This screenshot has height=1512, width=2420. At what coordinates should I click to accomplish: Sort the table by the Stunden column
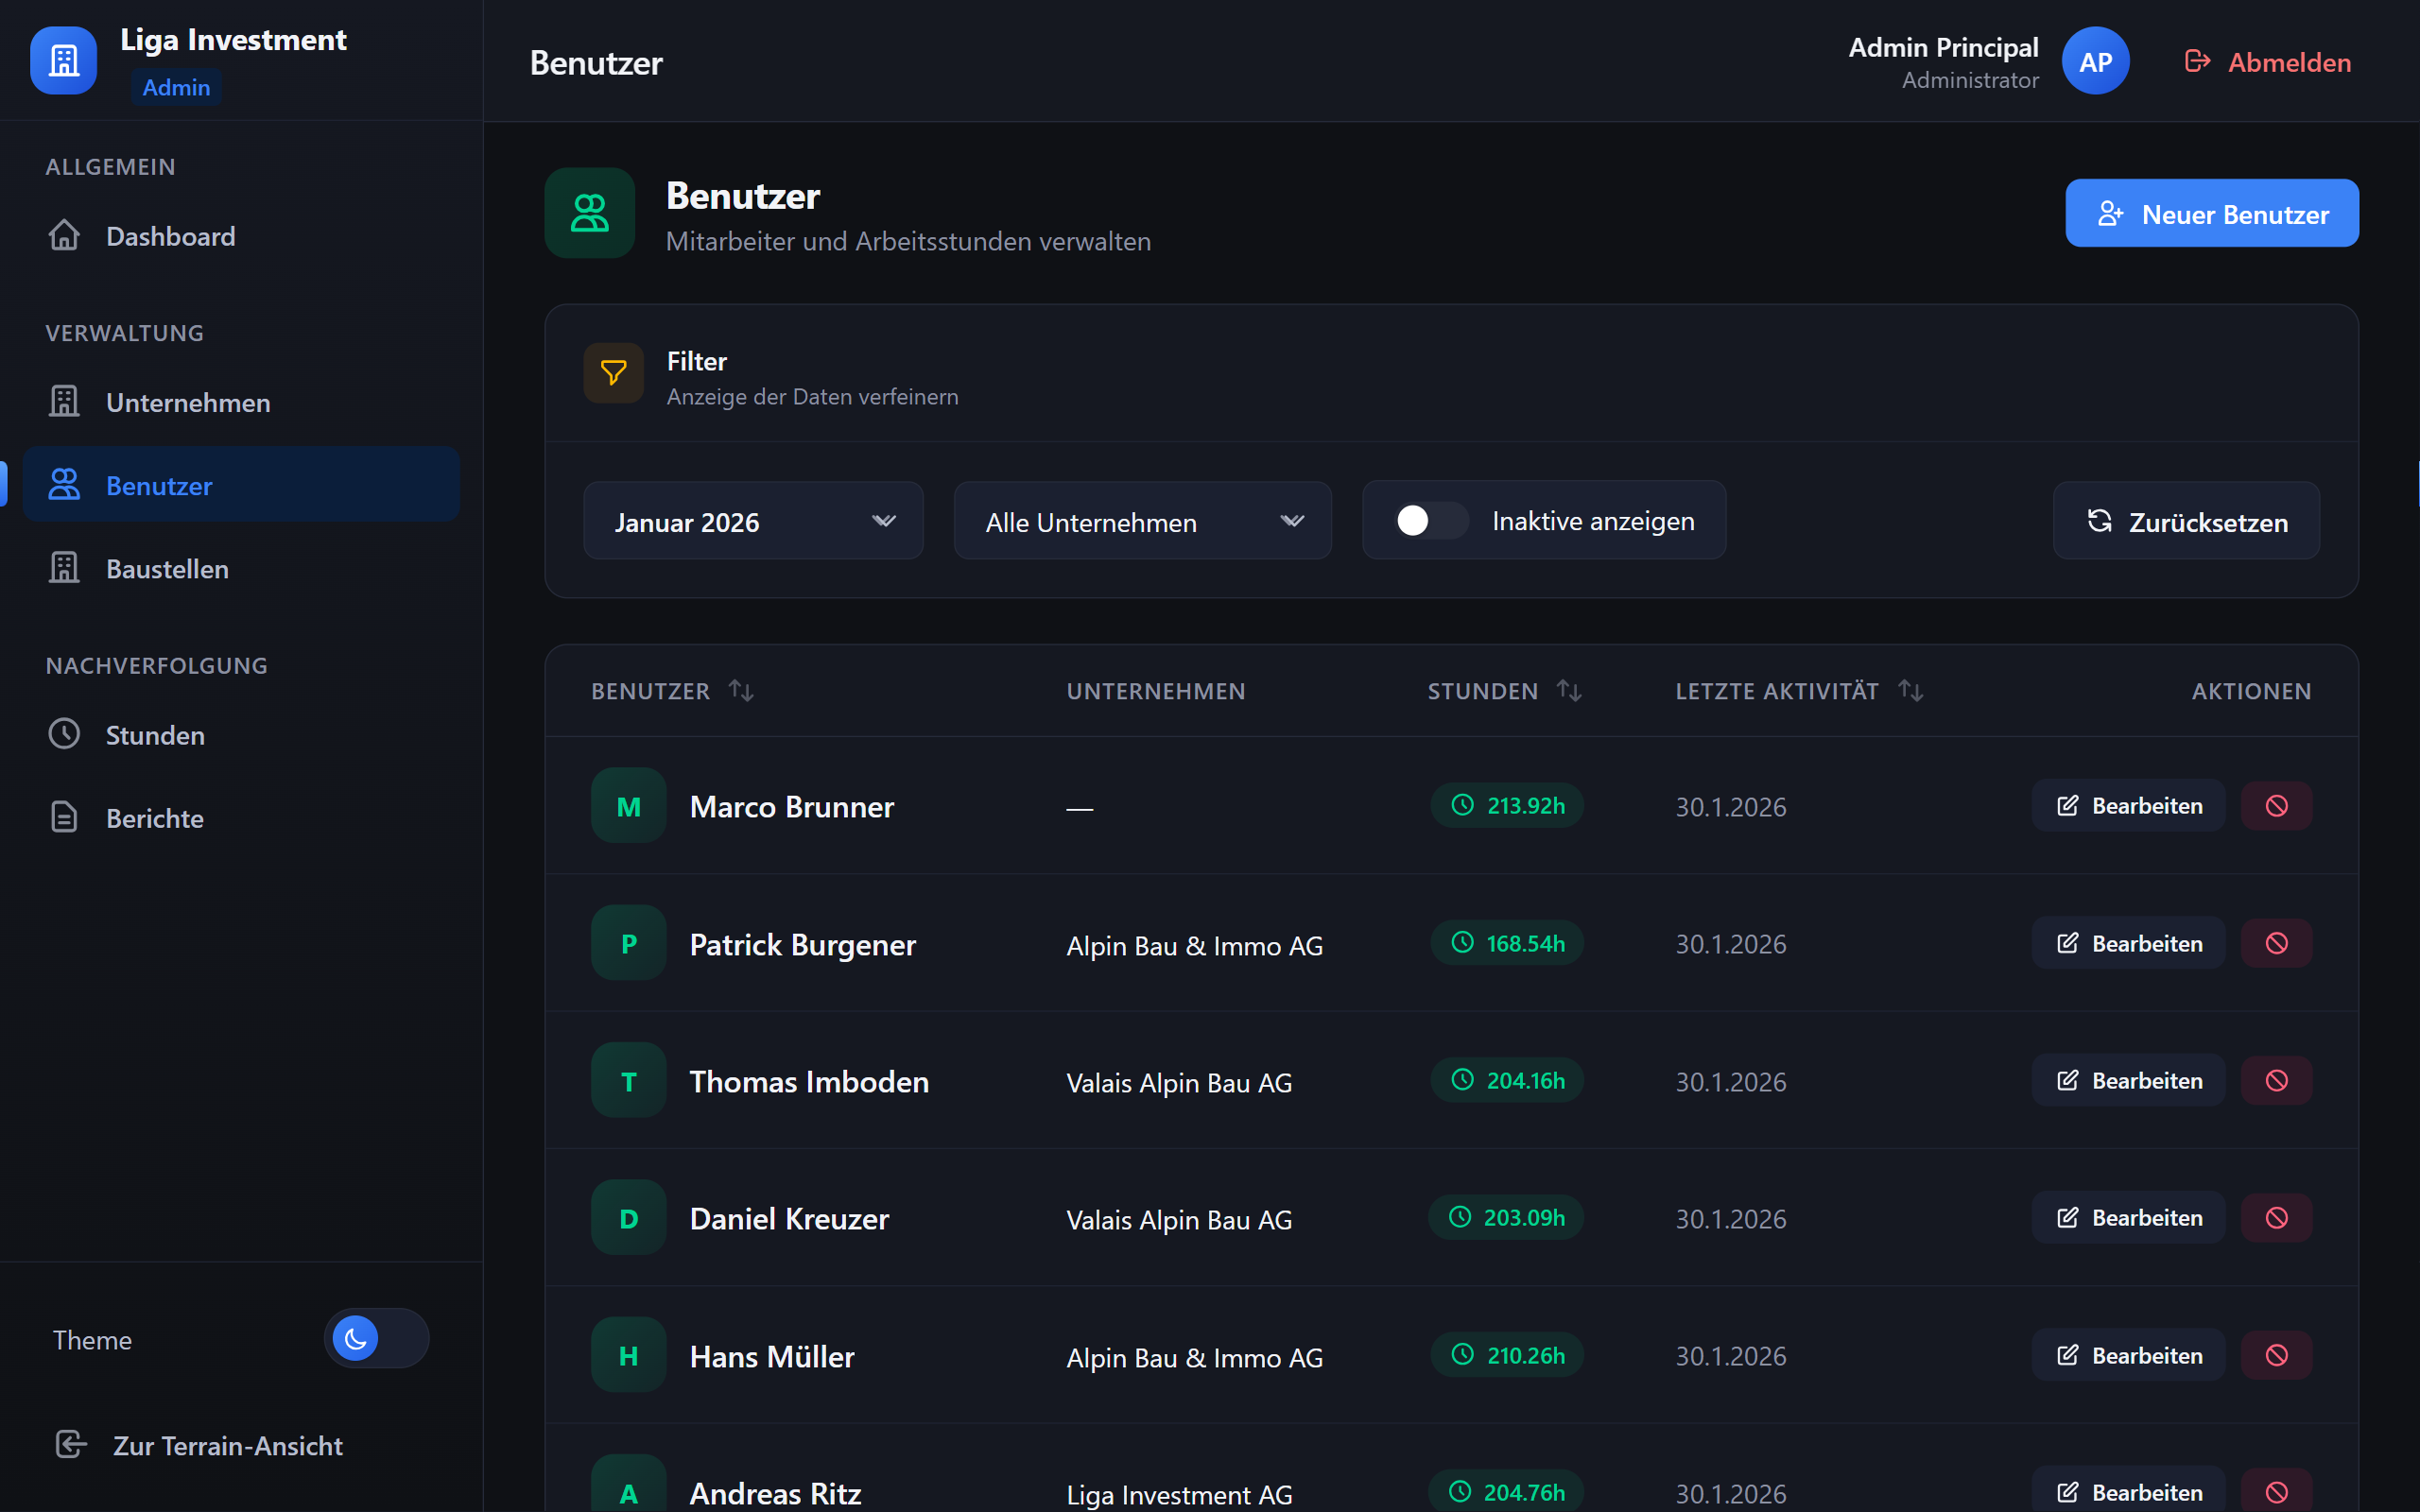pos(1568,691)
